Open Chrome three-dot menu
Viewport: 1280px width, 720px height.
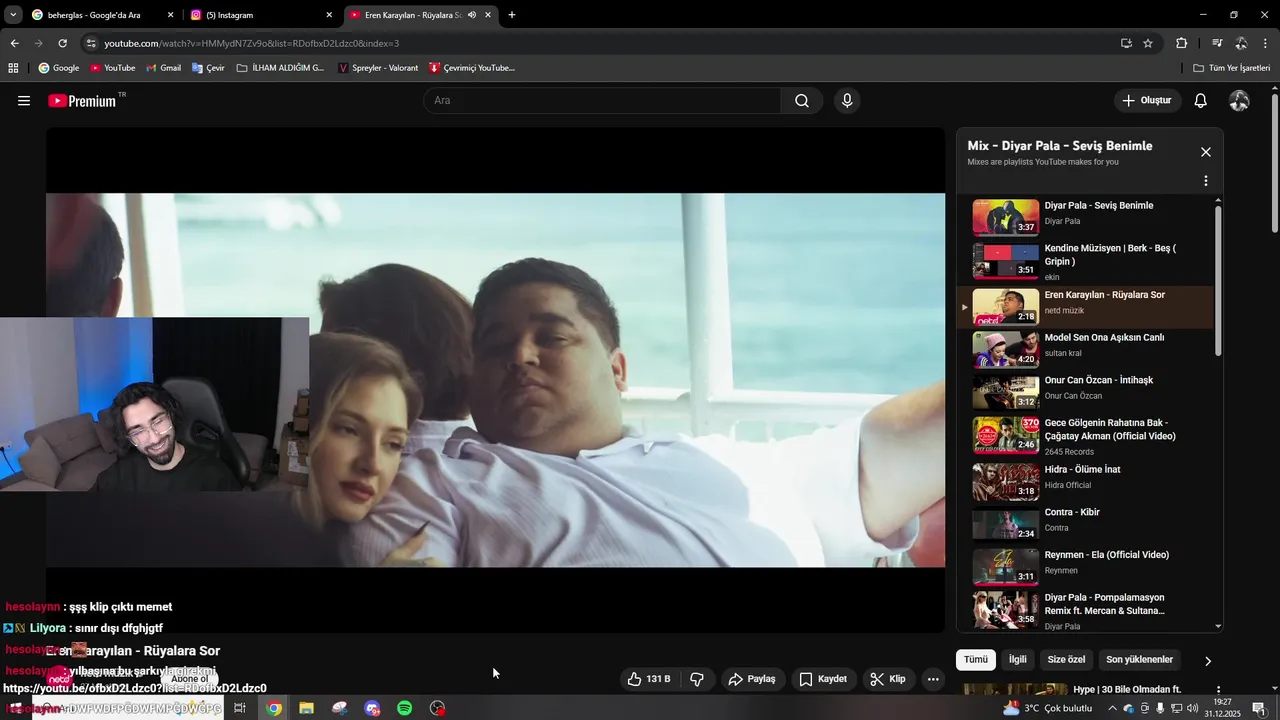click(1266, 43)
